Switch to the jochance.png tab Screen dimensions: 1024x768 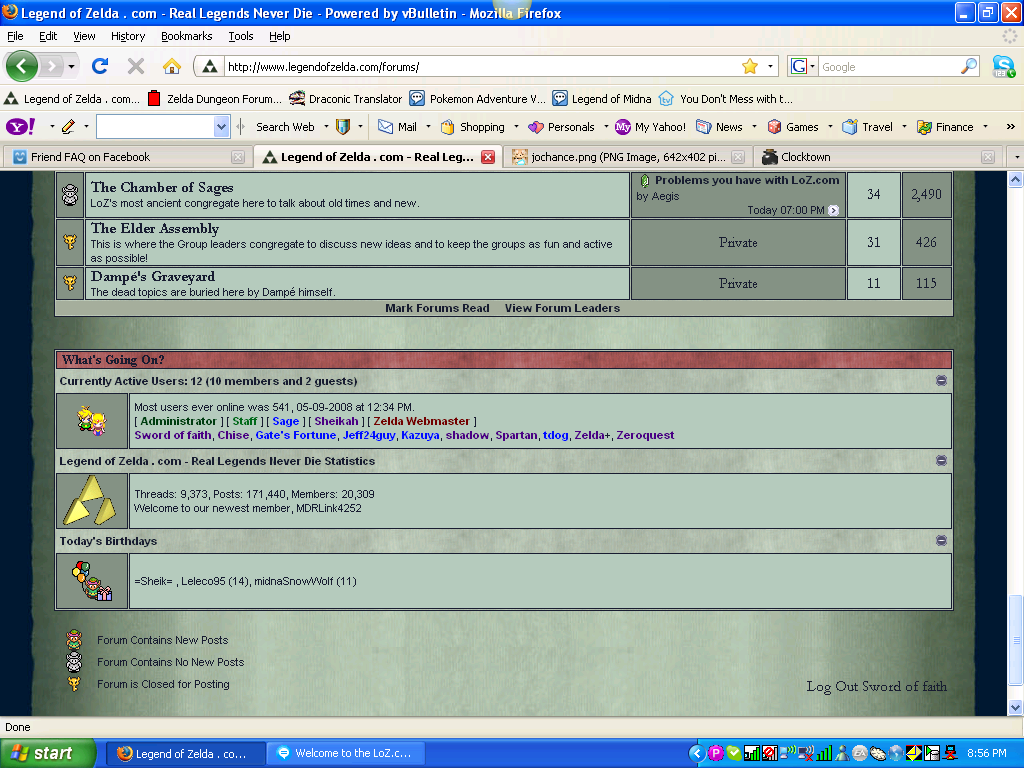pyautogui.click(x=628, y=157)
